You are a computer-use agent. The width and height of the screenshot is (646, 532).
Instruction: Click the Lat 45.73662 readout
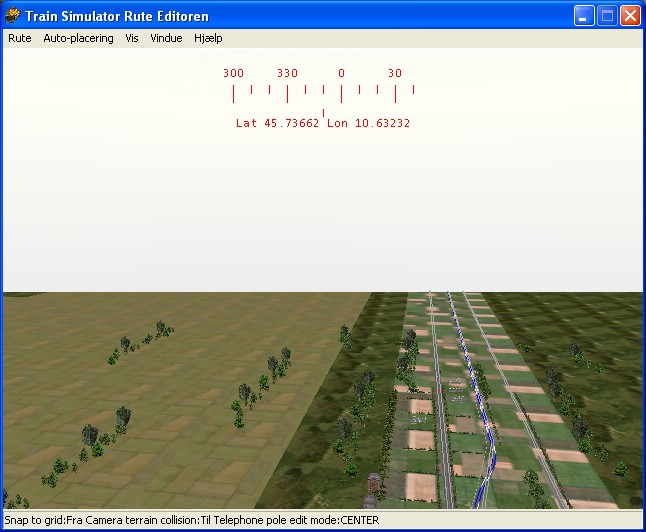pos(277,123)
